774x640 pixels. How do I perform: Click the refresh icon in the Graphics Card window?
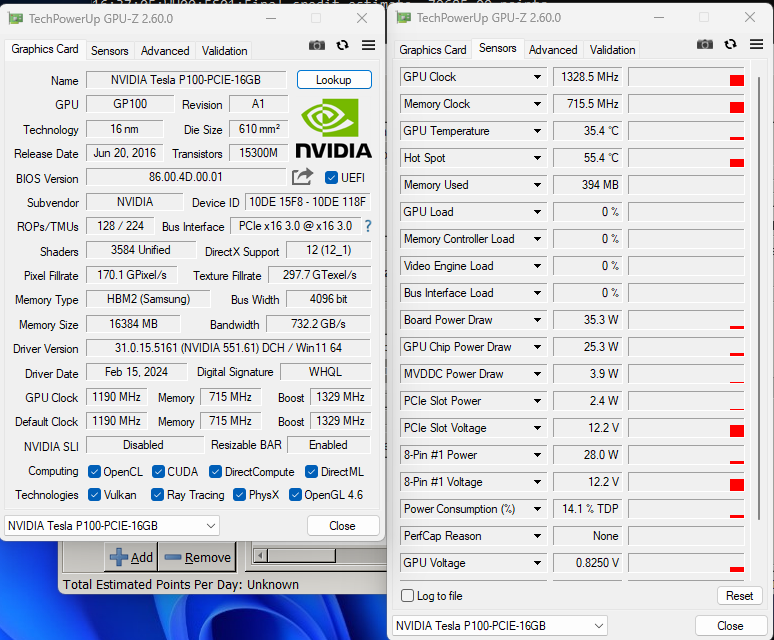[x=343, y=45]
